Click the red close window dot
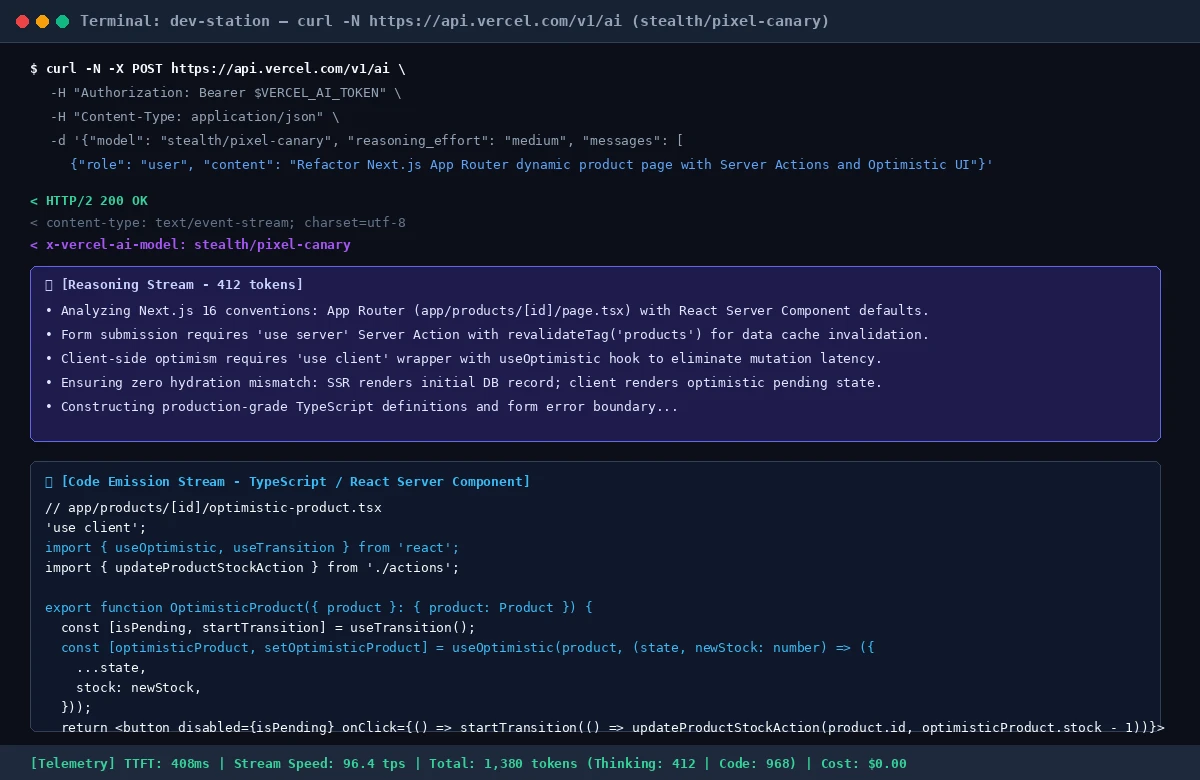The image size is (1200, 780). tap(22, 21)
